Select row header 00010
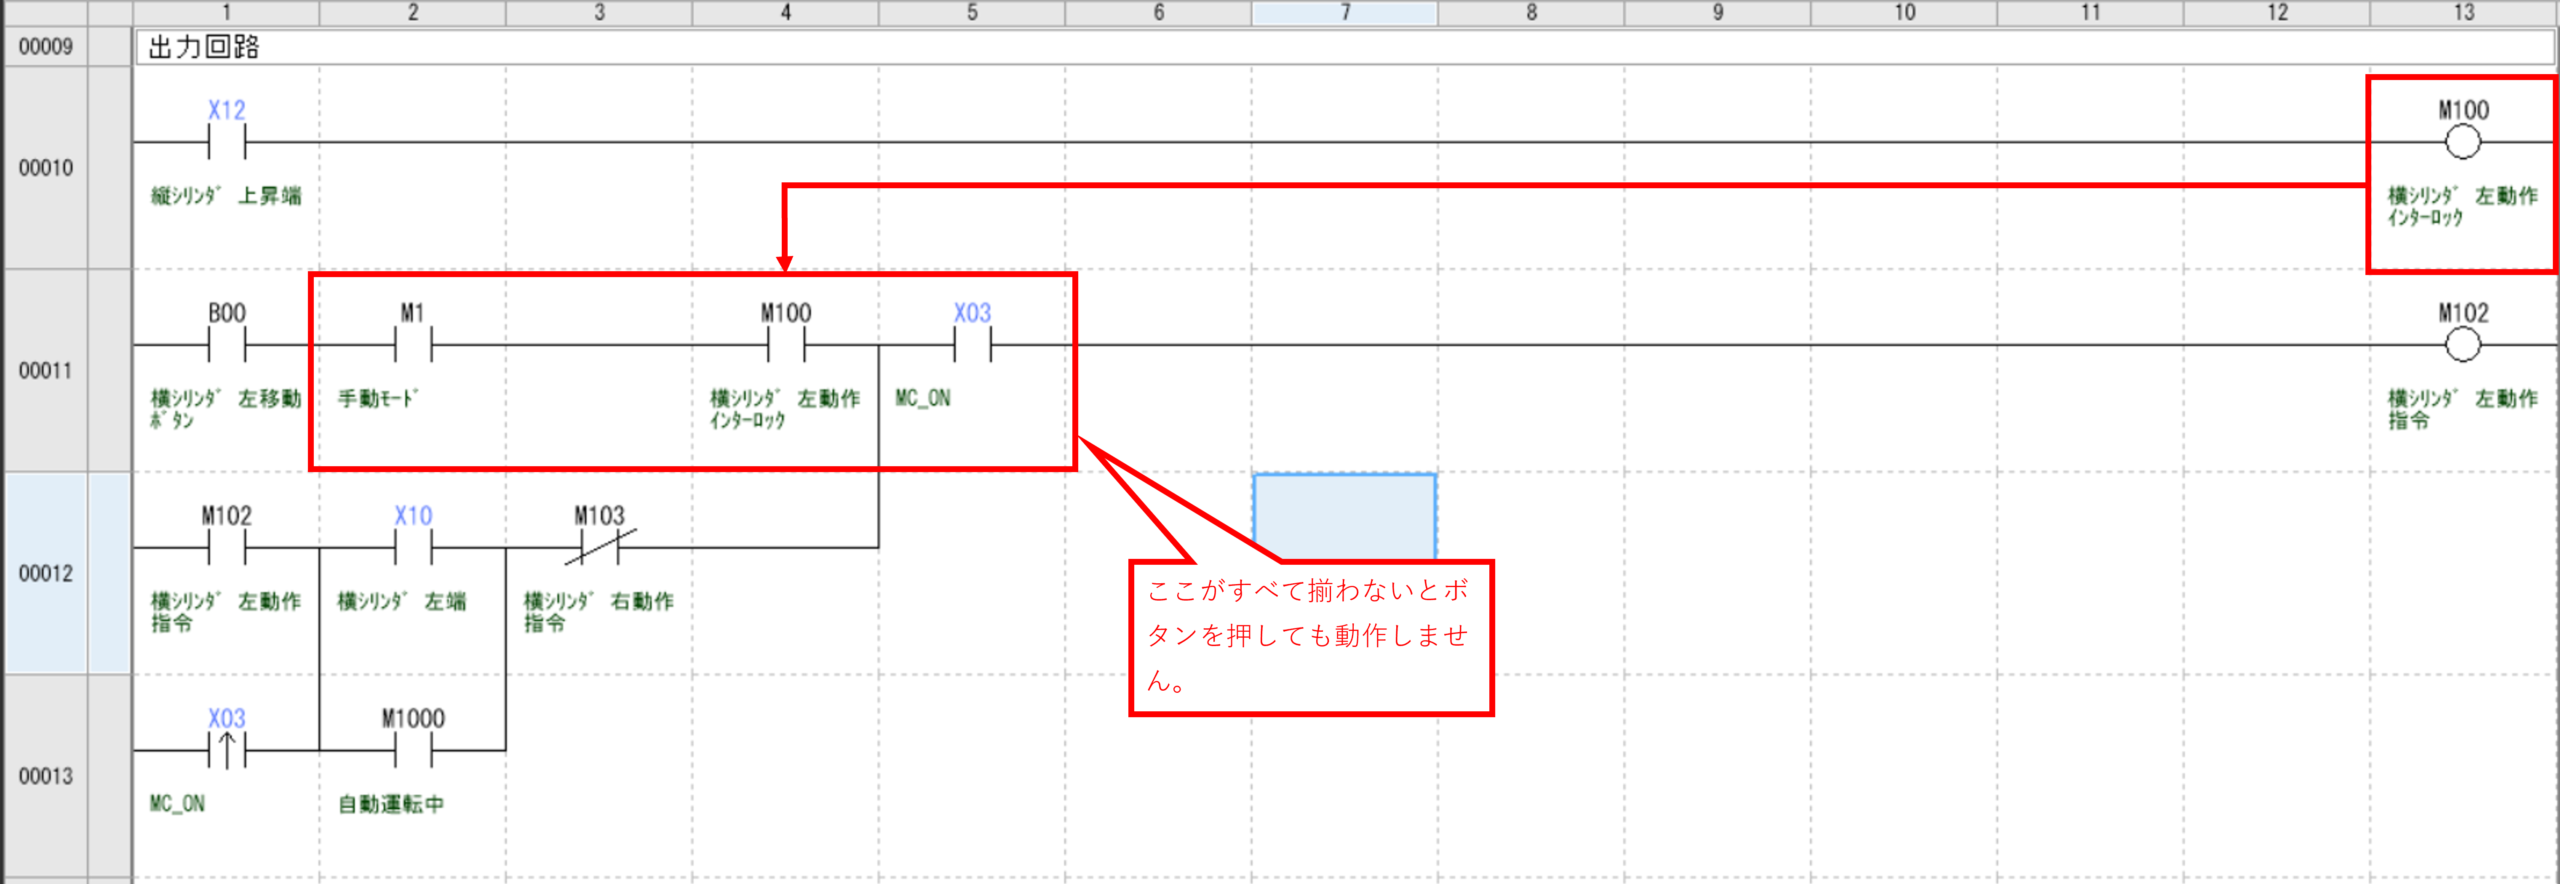Screen dimensions: 2560x884 (x=46, y=168)
